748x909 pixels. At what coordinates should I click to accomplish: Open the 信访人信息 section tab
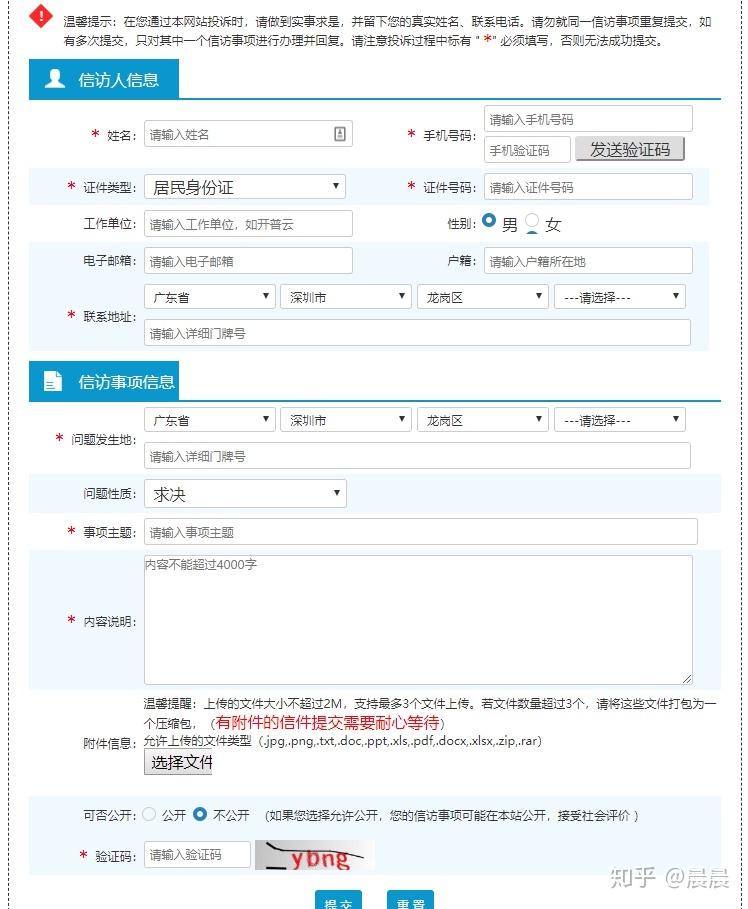[x=104, y=79]
